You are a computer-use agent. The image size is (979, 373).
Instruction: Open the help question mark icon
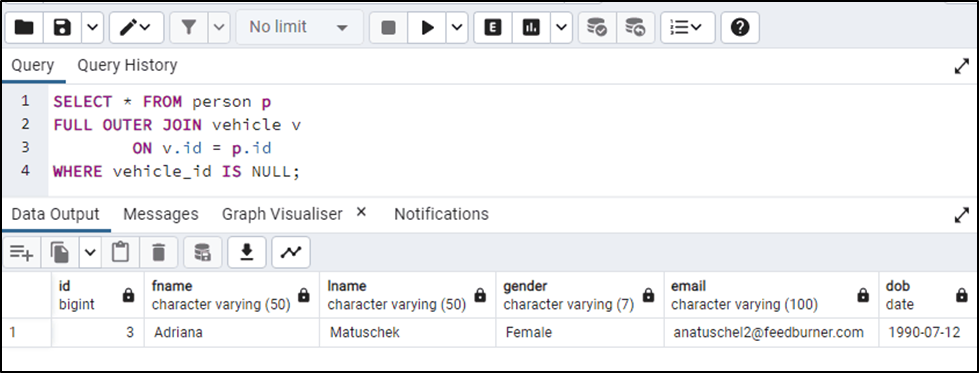(x=740, y=27)
